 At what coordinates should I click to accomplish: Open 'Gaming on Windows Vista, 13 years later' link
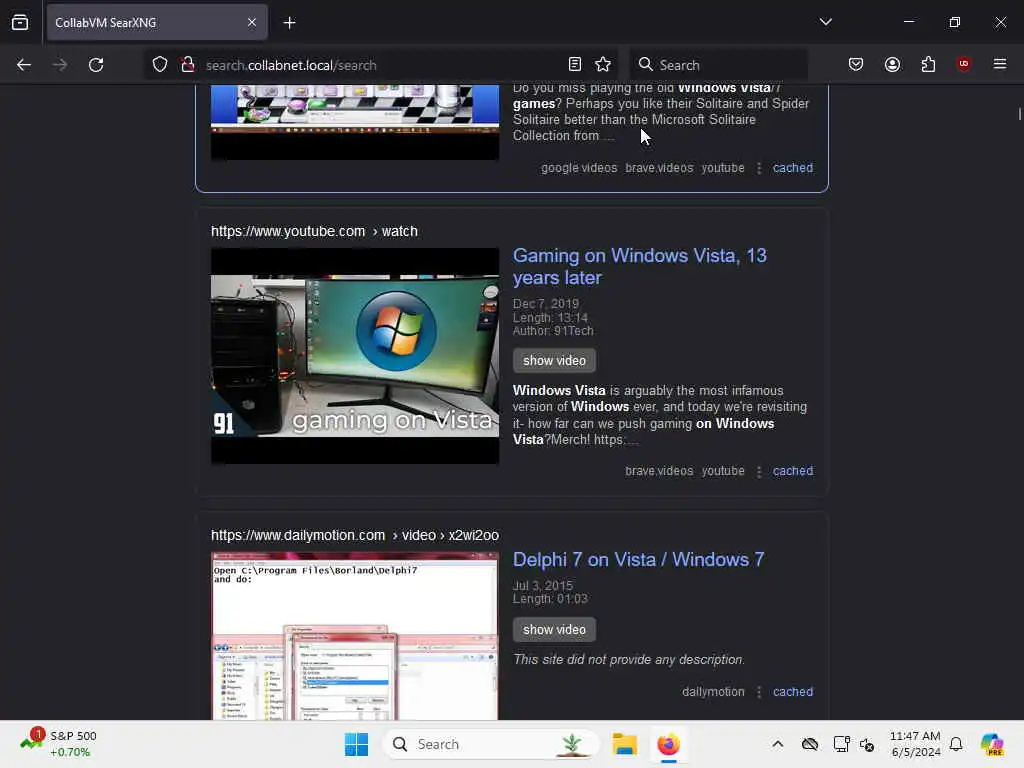(639, 266)
